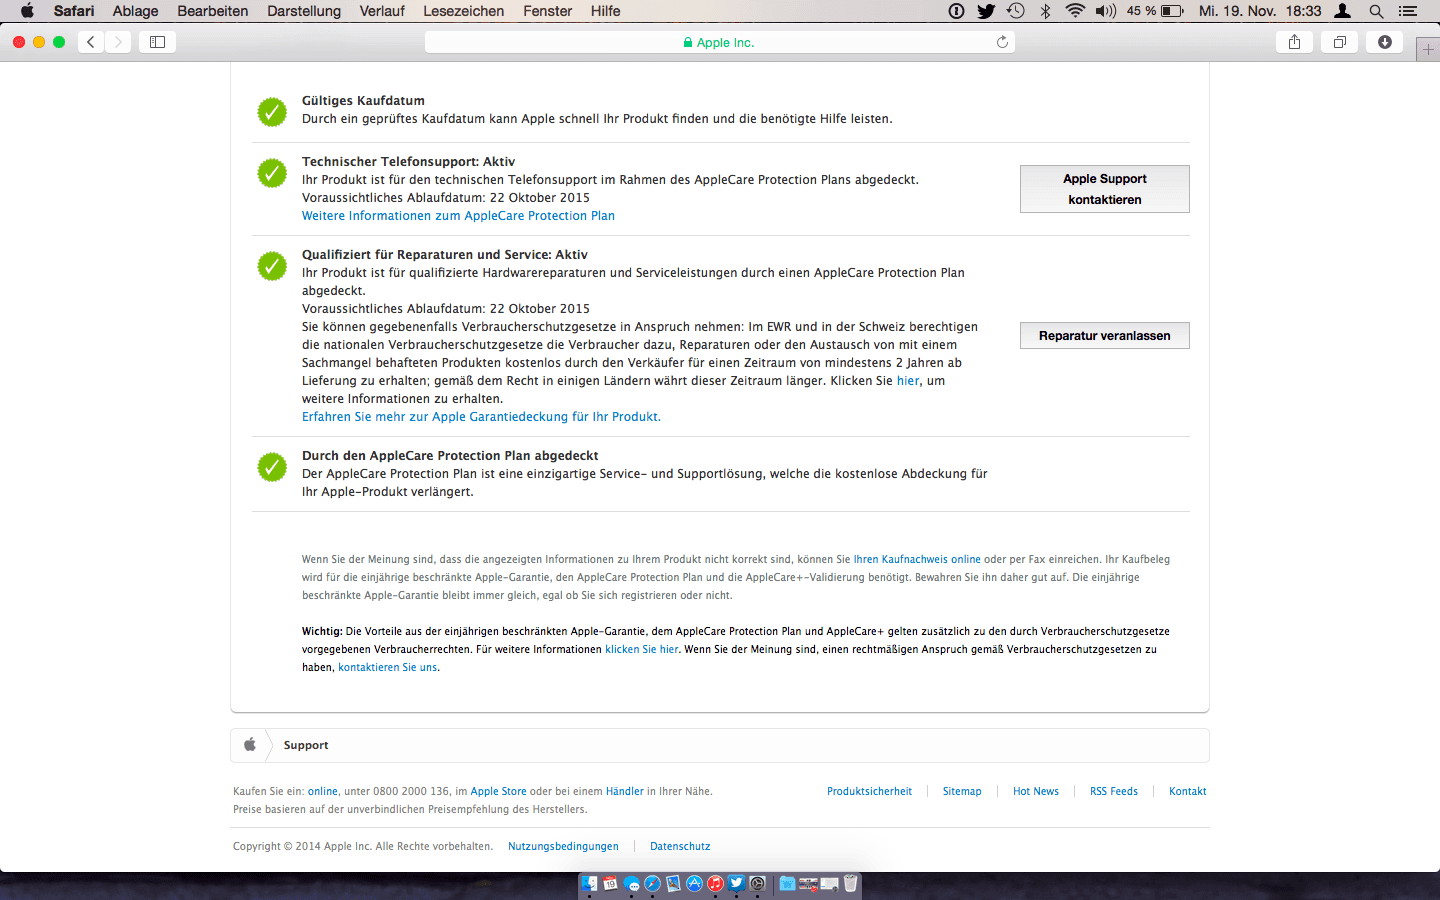Open Weitere Informationen zum AppleCare Protection Plan
Screen dimensions: 1440x900
tap(458, 216)
